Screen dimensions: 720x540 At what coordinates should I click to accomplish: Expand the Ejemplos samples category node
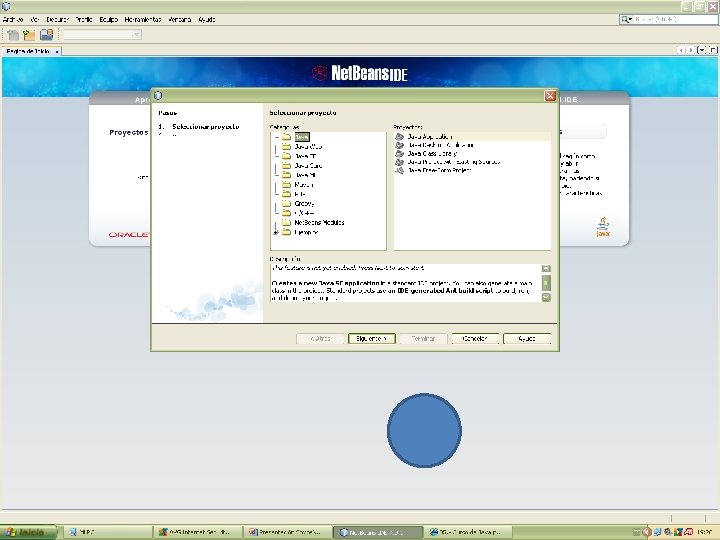point(276,232)
